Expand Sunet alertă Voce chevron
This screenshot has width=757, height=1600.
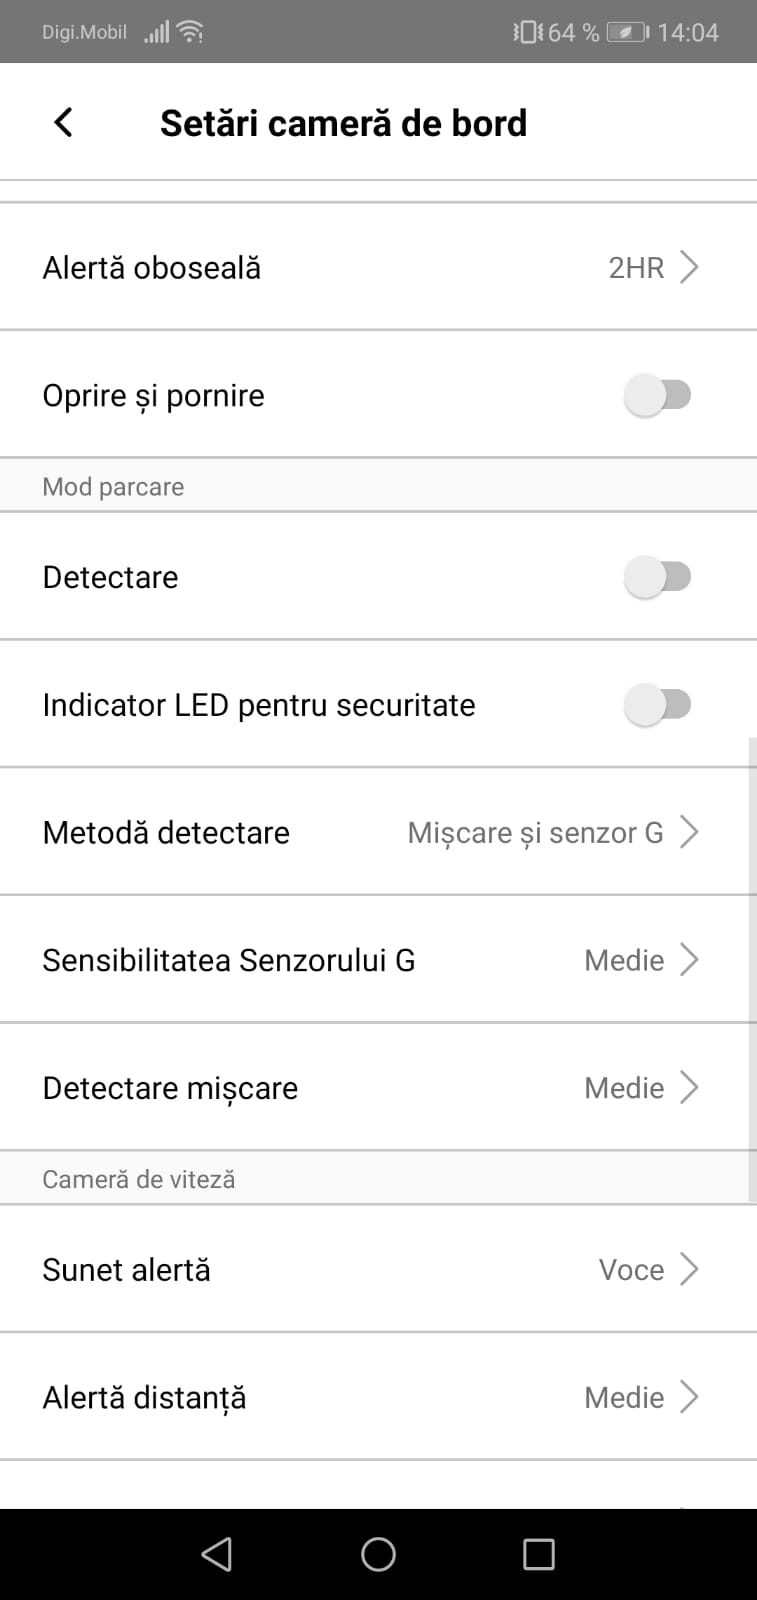tap(689, 1269)
